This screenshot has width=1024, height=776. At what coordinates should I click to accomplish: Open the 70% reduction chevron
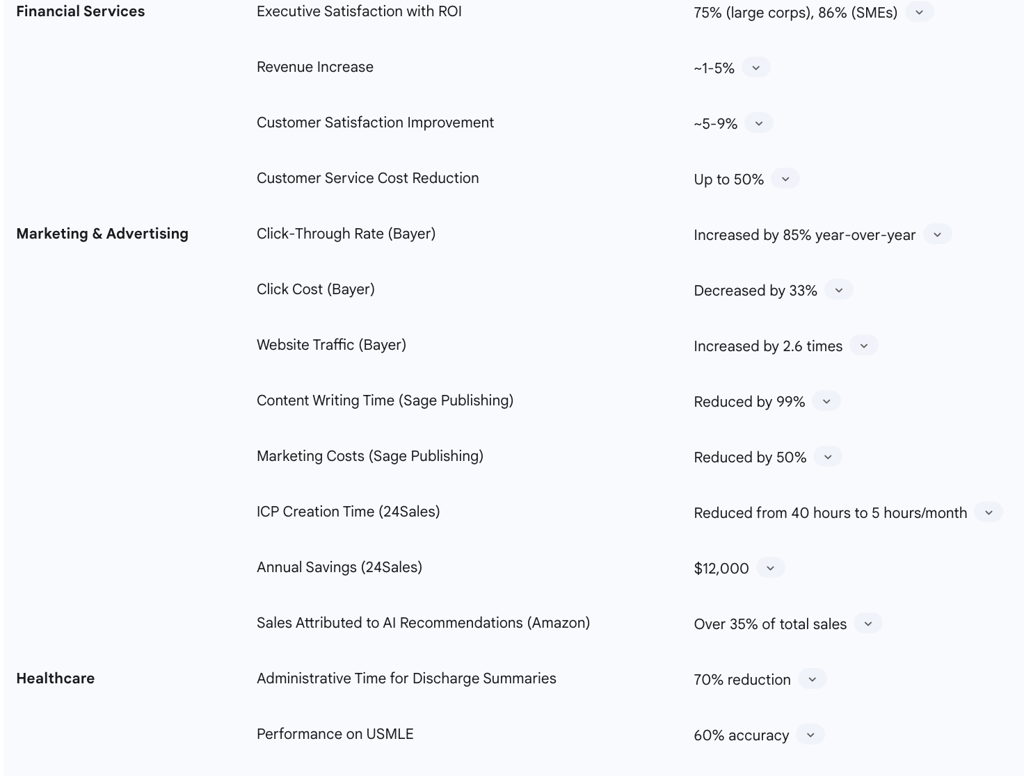coord(812,679)
